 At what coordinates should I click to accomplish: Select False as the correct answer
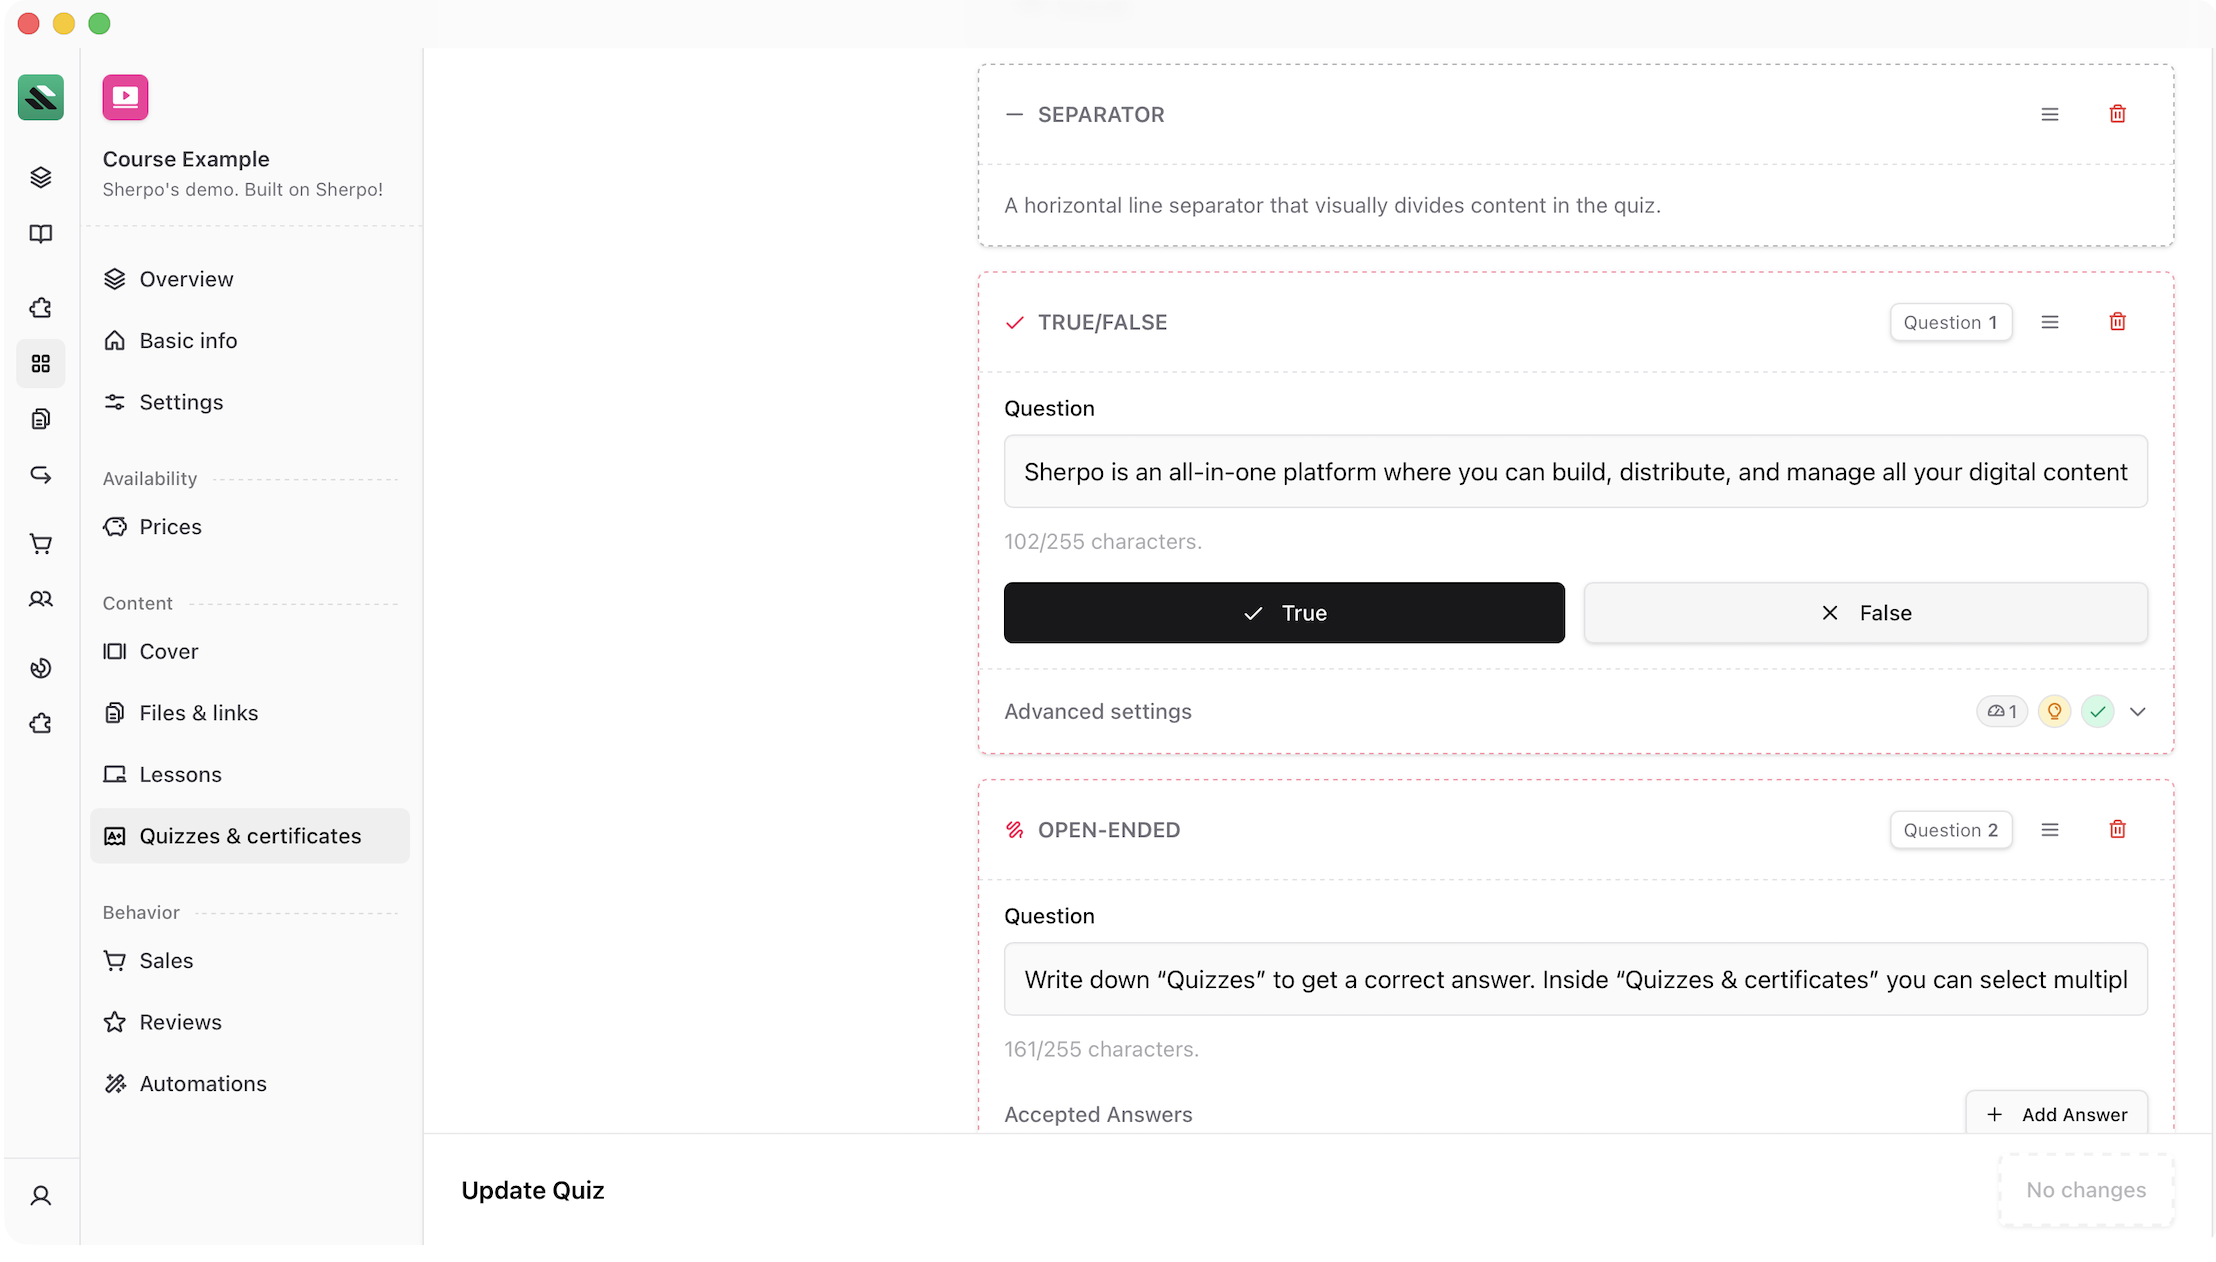1865,613
